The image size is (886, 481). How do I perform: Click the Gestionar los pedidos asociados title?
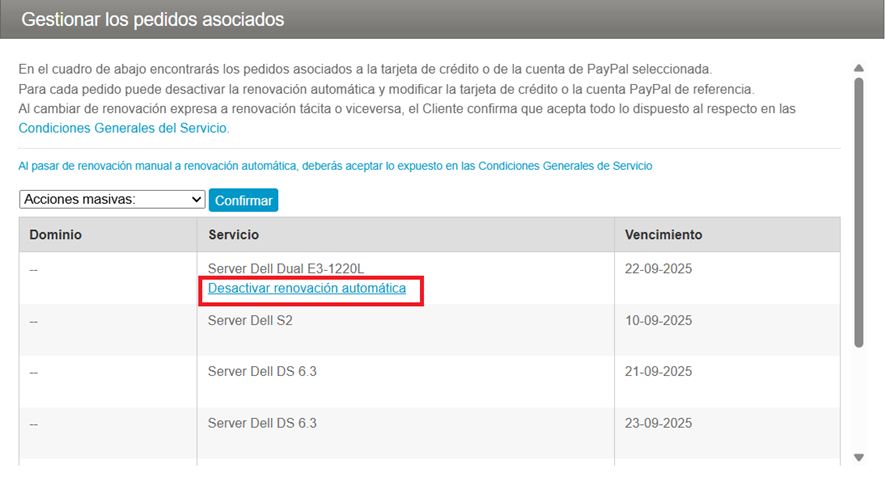(153, 20)
